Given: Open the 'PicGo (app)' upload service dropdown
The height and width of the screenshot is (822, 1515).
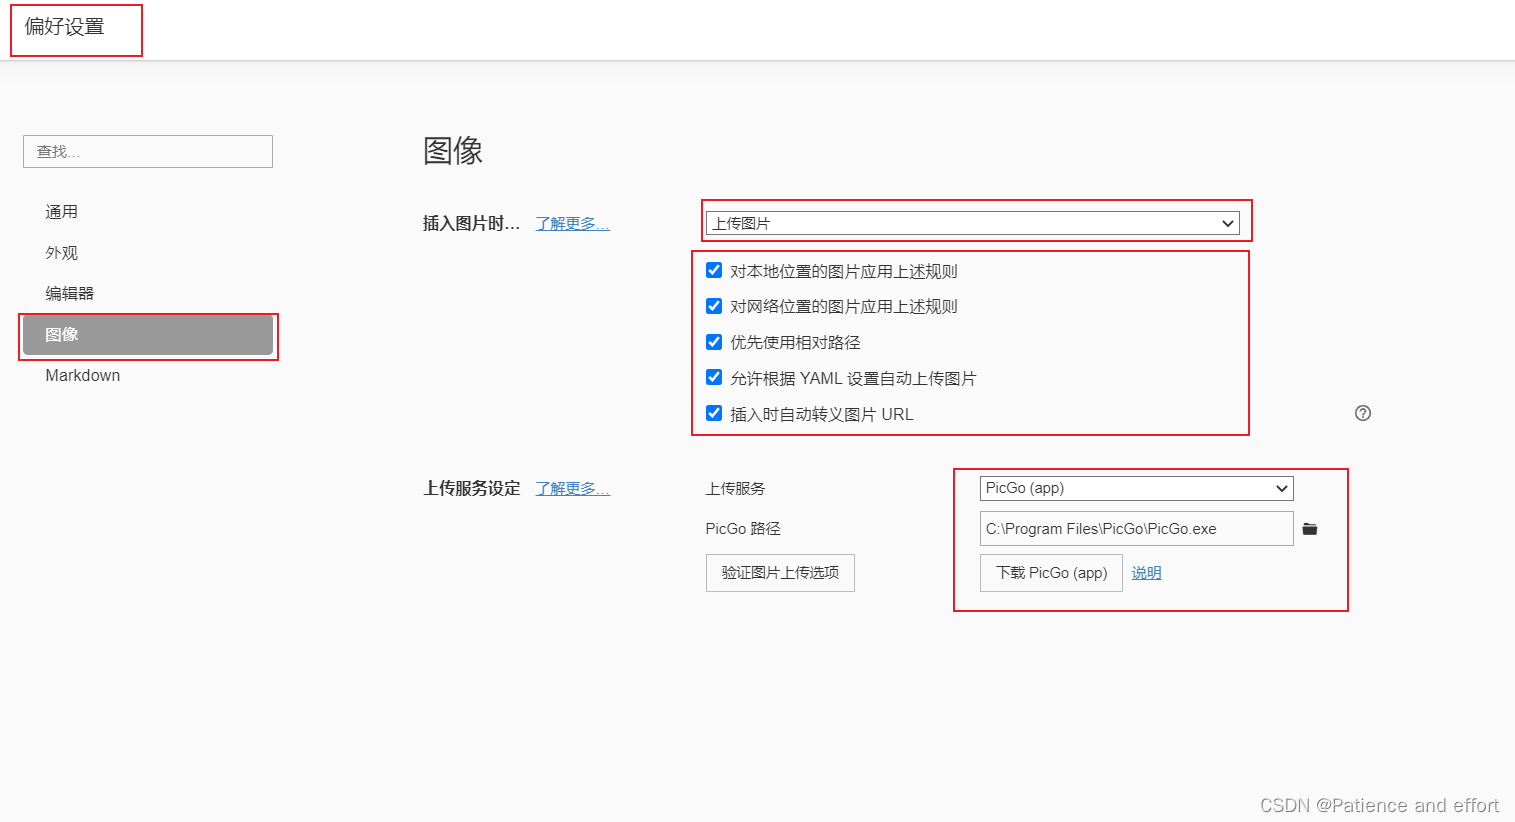Looking at the screenshot, I should [x=1136, y=488].
